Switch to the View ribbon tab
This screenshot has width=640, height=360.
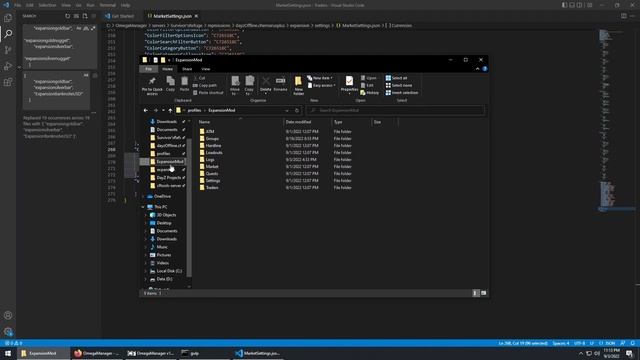coord(206,69)
